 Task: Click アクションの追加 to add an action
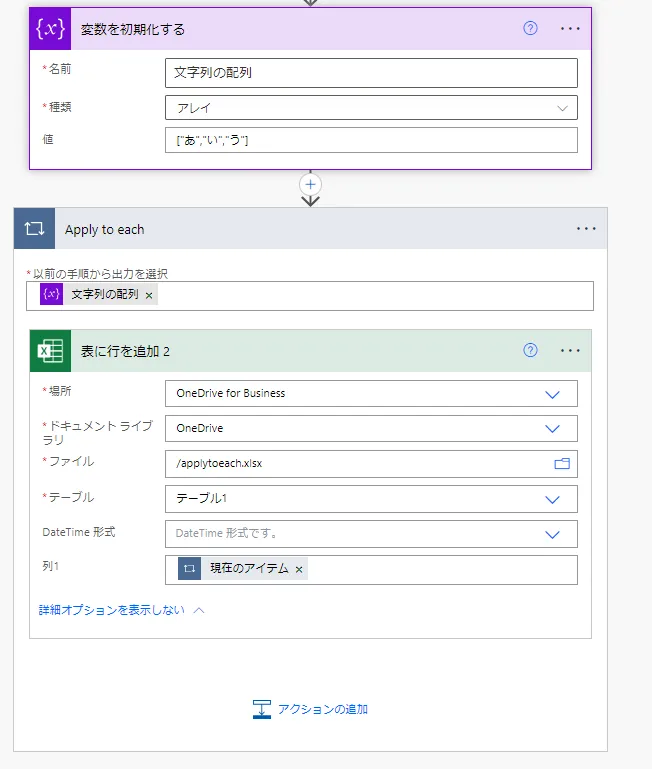coord(311,709)
